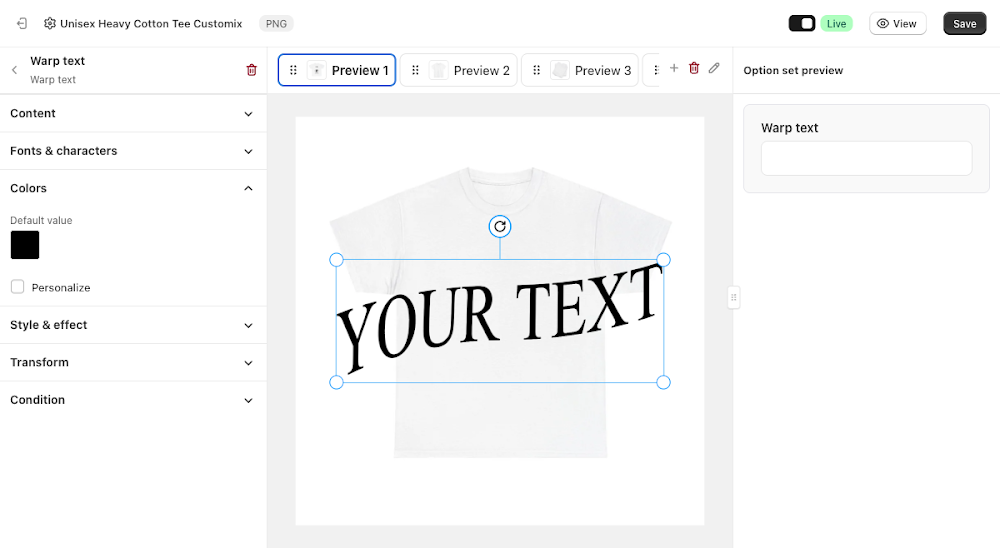
Task: Click the top-left resize handle of text
Action: click(x=336, y=260)
